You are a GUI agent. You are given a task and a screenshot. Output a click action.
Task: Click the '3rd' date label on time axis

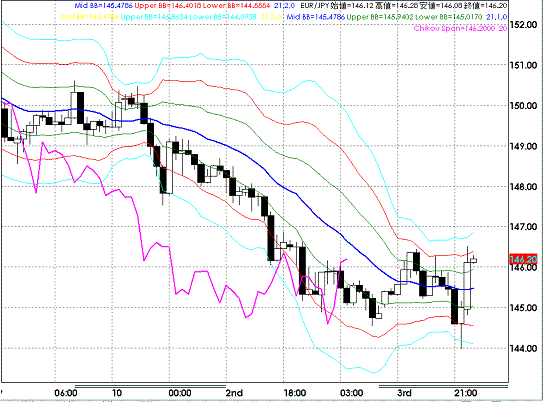(404, 393)
